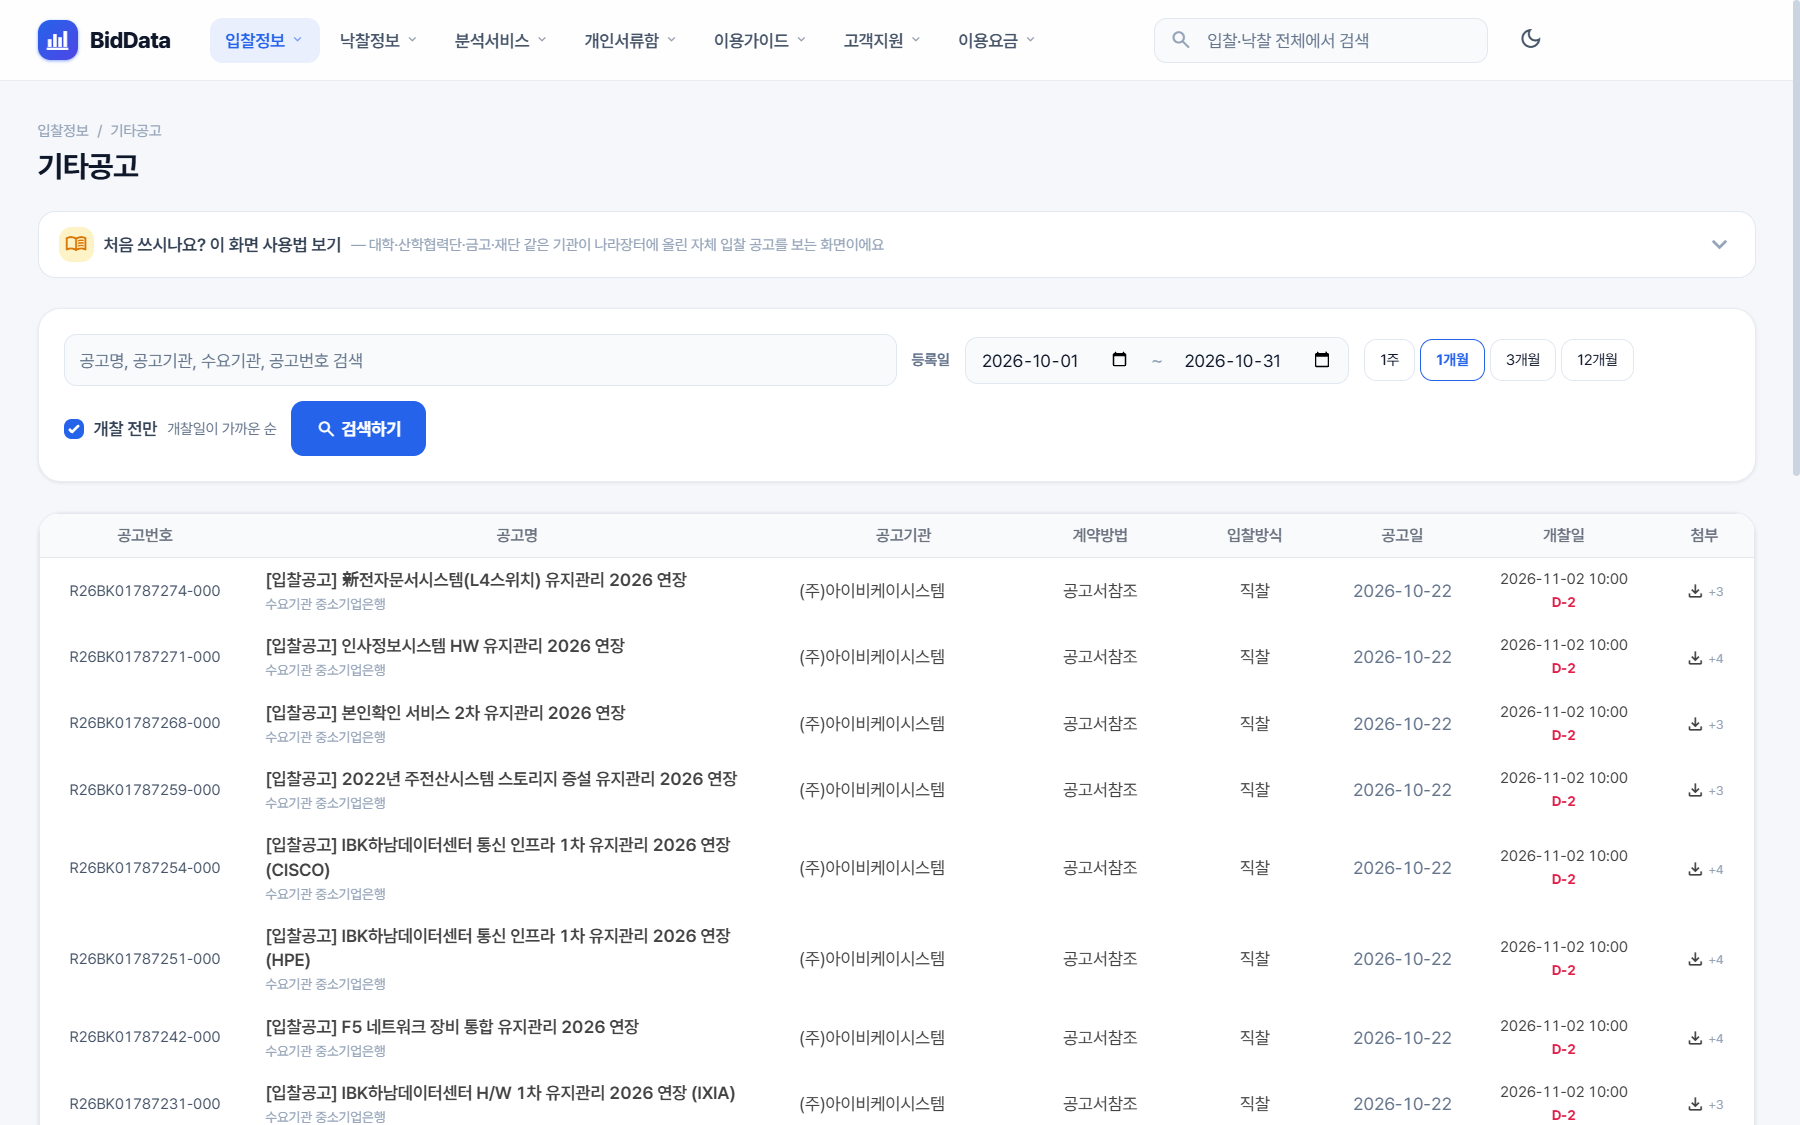1800x1125 pixels.
Task: Toggle dark mode moon icon
Action: 1530,39
